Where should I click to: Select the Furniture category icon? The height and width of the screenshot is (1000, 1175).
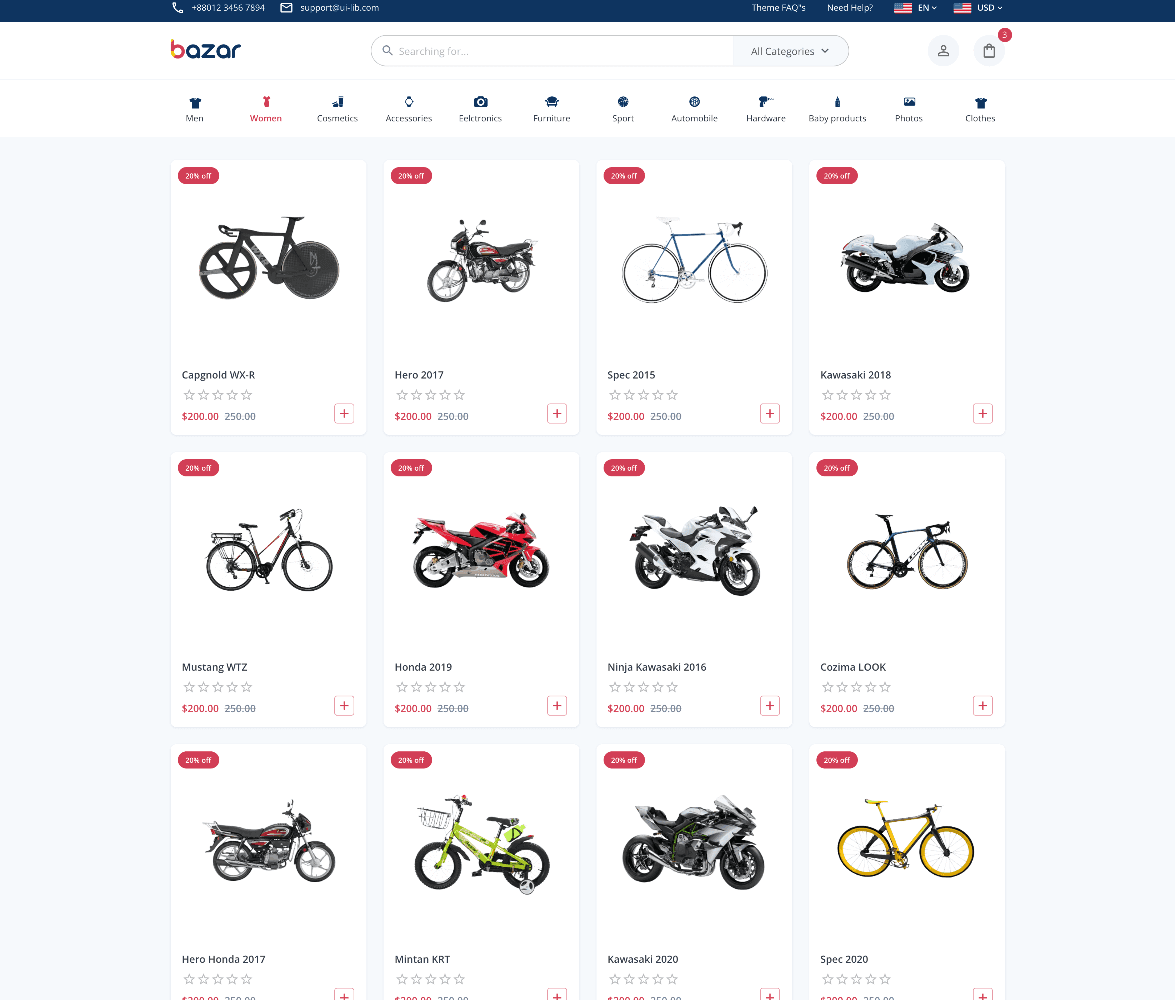(551, 102)
